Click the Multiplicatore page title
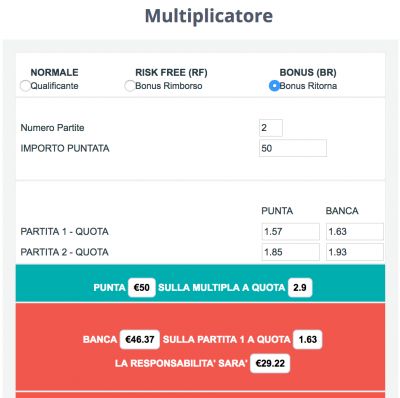 pos(209,16)
